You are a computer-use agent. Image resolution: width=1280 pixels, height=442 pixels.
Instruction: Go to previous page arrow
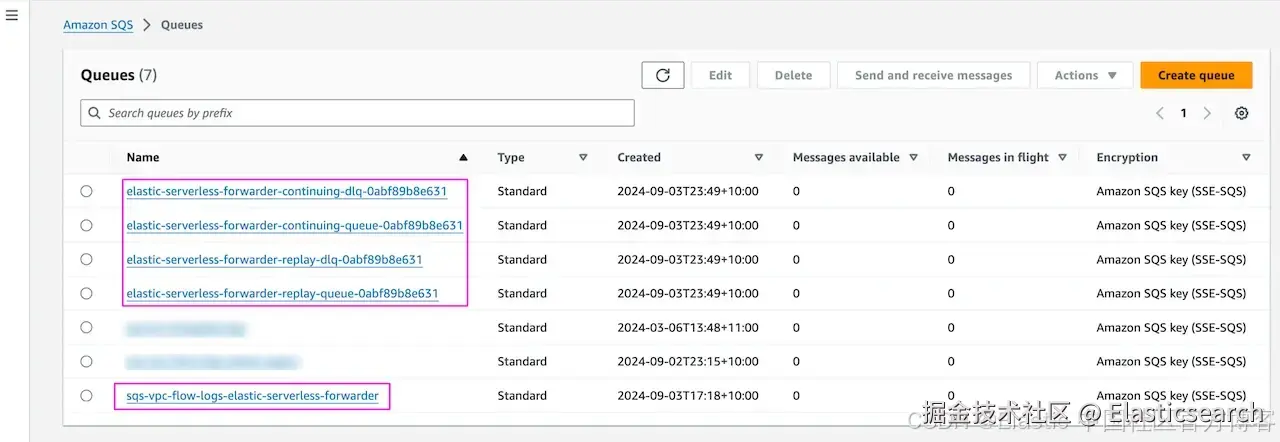(1160, 113)
